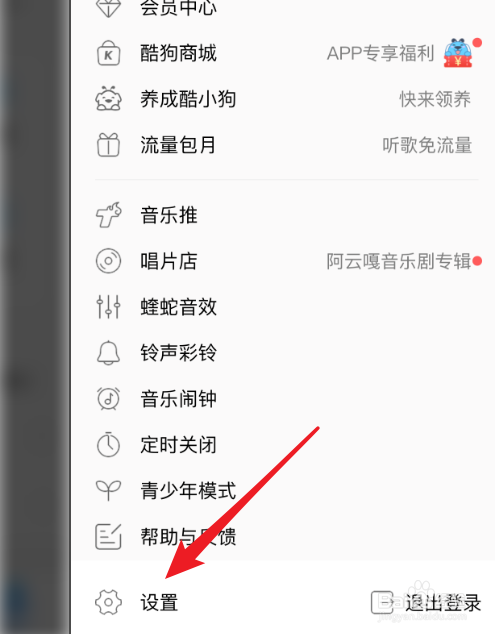Tap the 酷狗商城 shopping bag icon
This screenshot has height=634, width=495.
click(x=108, y=53)
